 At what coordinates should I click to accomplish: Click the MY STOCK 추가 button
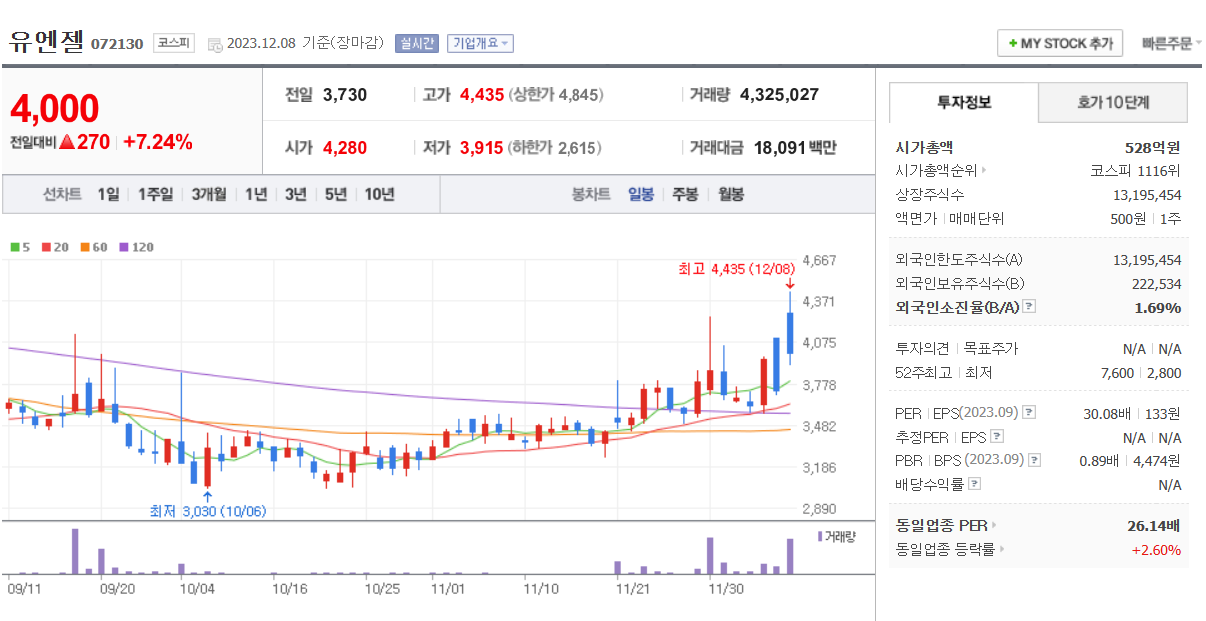click(x=1060, y=44)
